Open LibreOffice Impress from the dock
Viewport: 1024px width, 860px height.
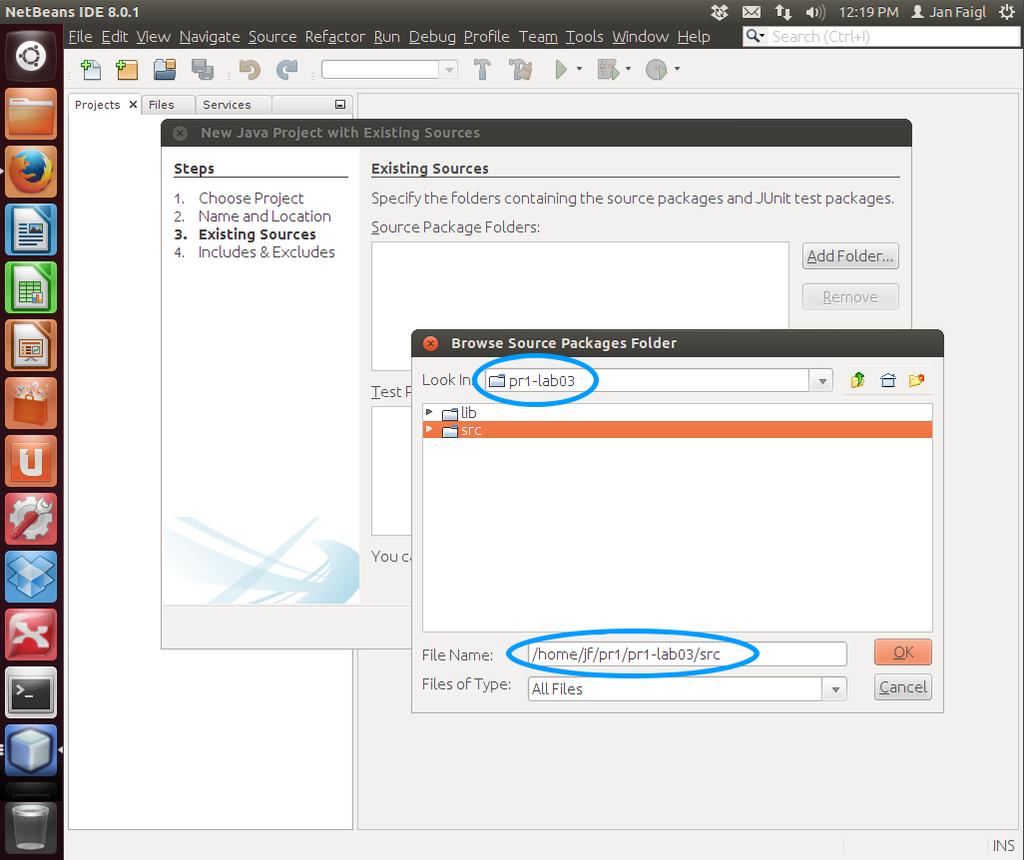click(x=31, y=345)
